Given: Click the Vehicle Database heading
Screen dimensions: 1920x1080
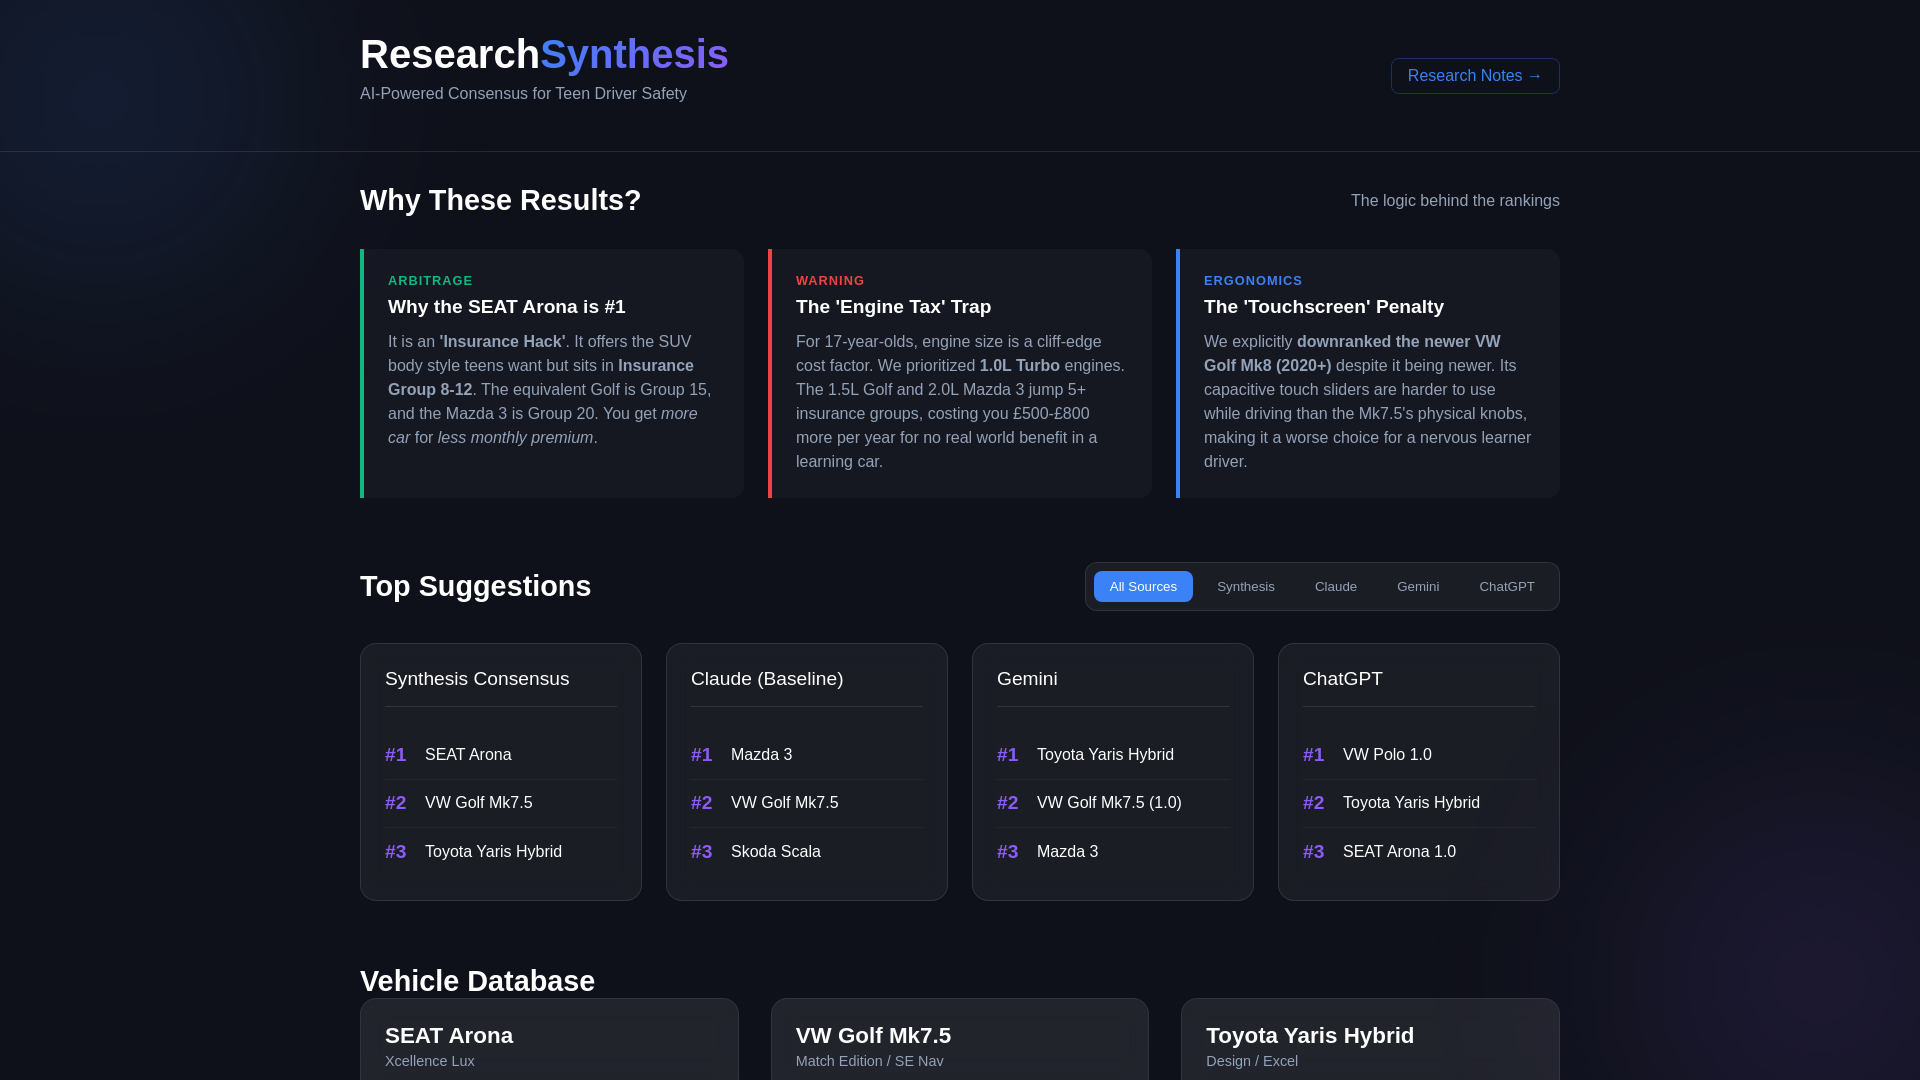Looking at the screenshot, I should [x=477, y=981].
